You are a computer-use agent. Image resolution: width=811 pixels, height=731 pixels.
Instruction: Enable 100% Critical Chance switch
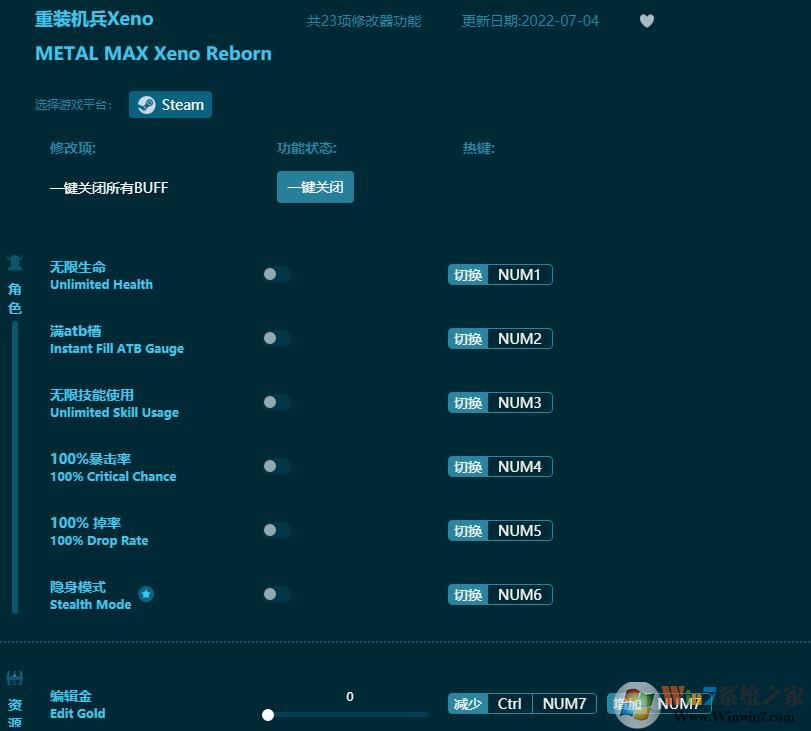(x=277, y=466)
